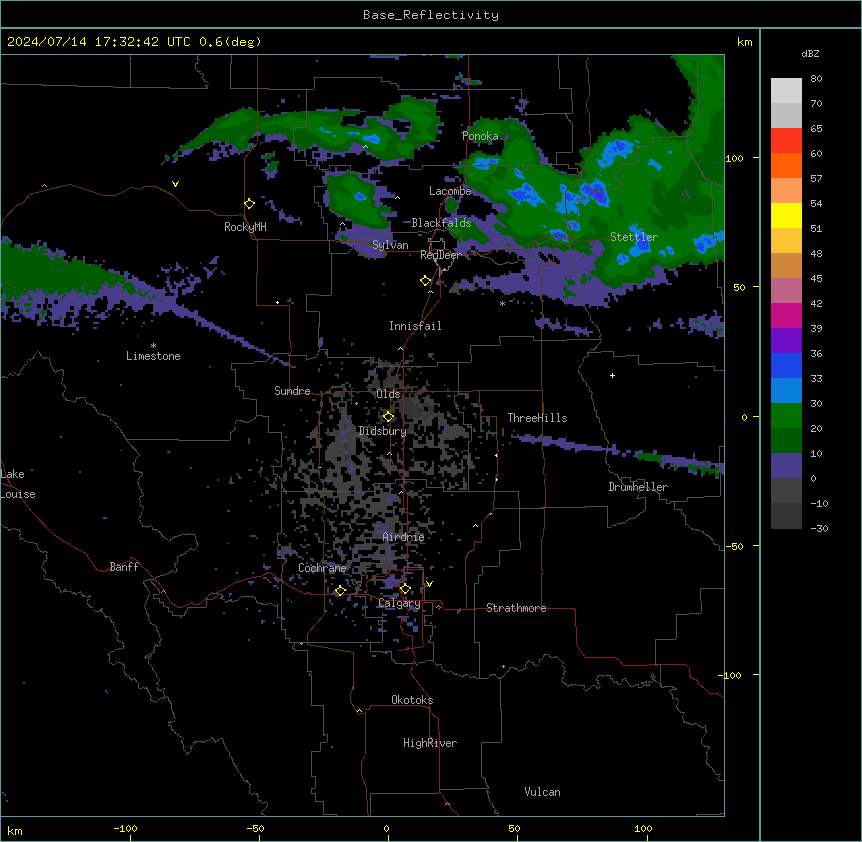Click the RedDeer city label
The width and height of the screenshot is (862, 842).
coord(440,255)
